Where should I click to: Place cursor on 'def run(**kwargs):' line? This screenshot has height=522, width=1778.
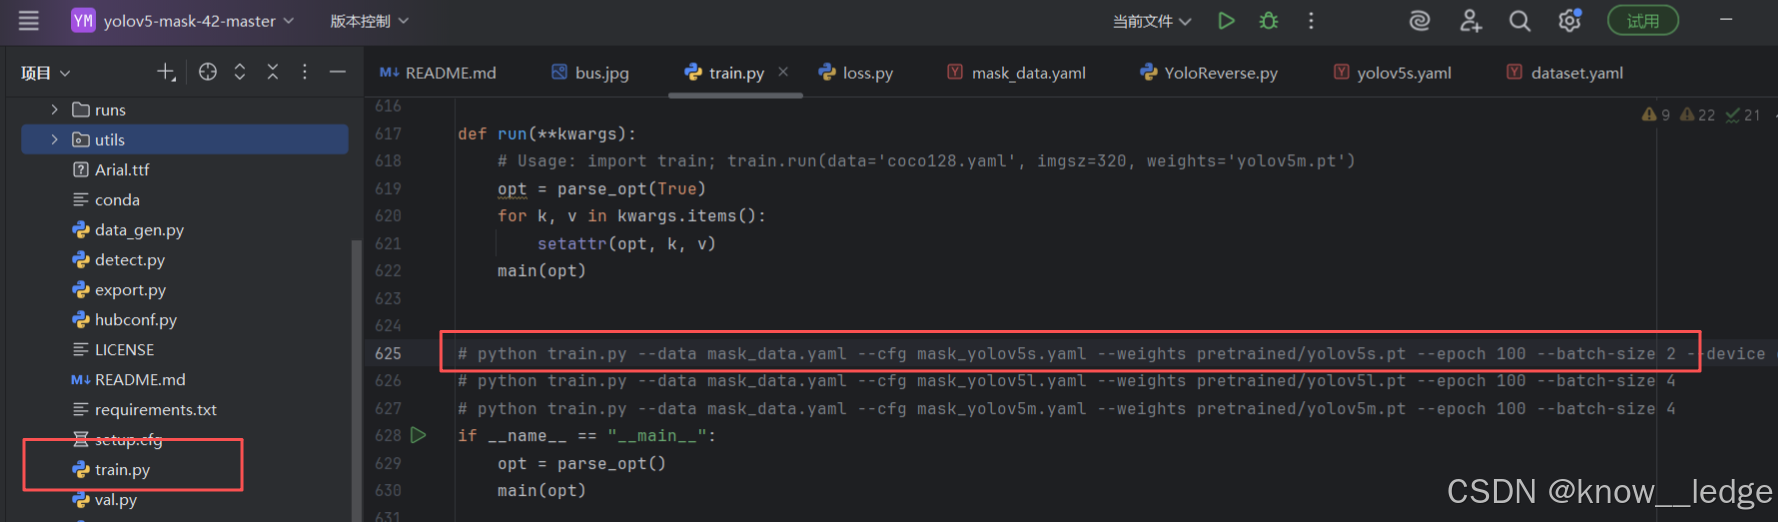546,133
